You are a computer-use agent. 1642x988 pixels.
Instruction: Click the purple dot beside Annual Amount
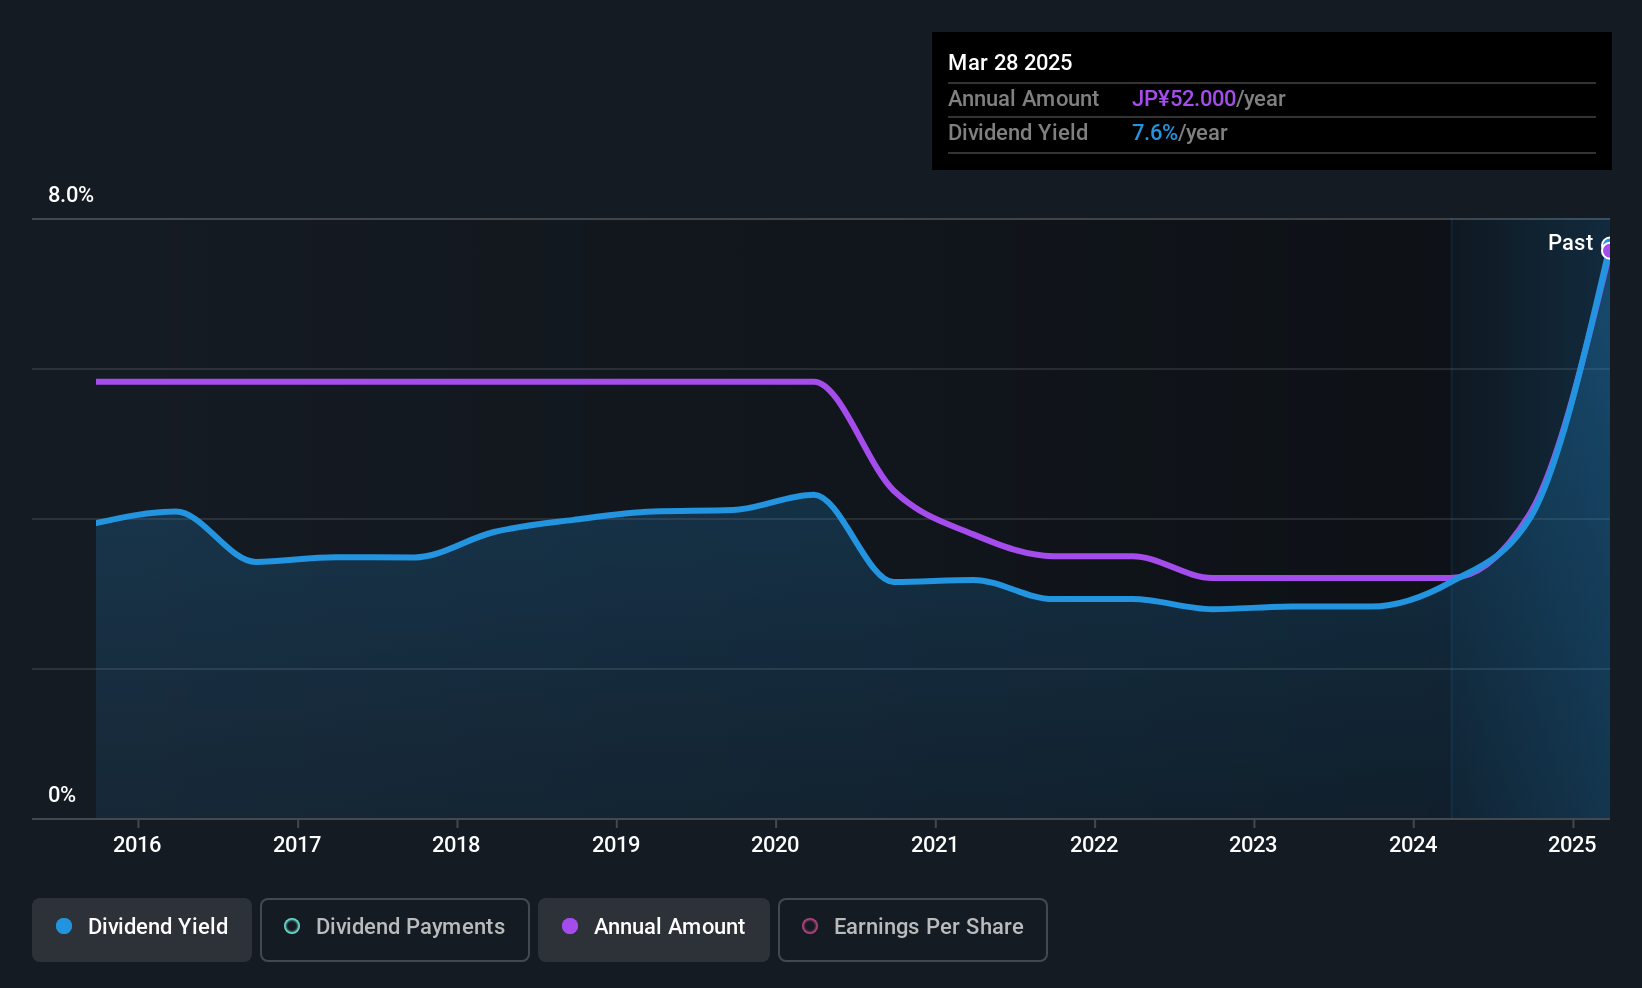[570, 927]
